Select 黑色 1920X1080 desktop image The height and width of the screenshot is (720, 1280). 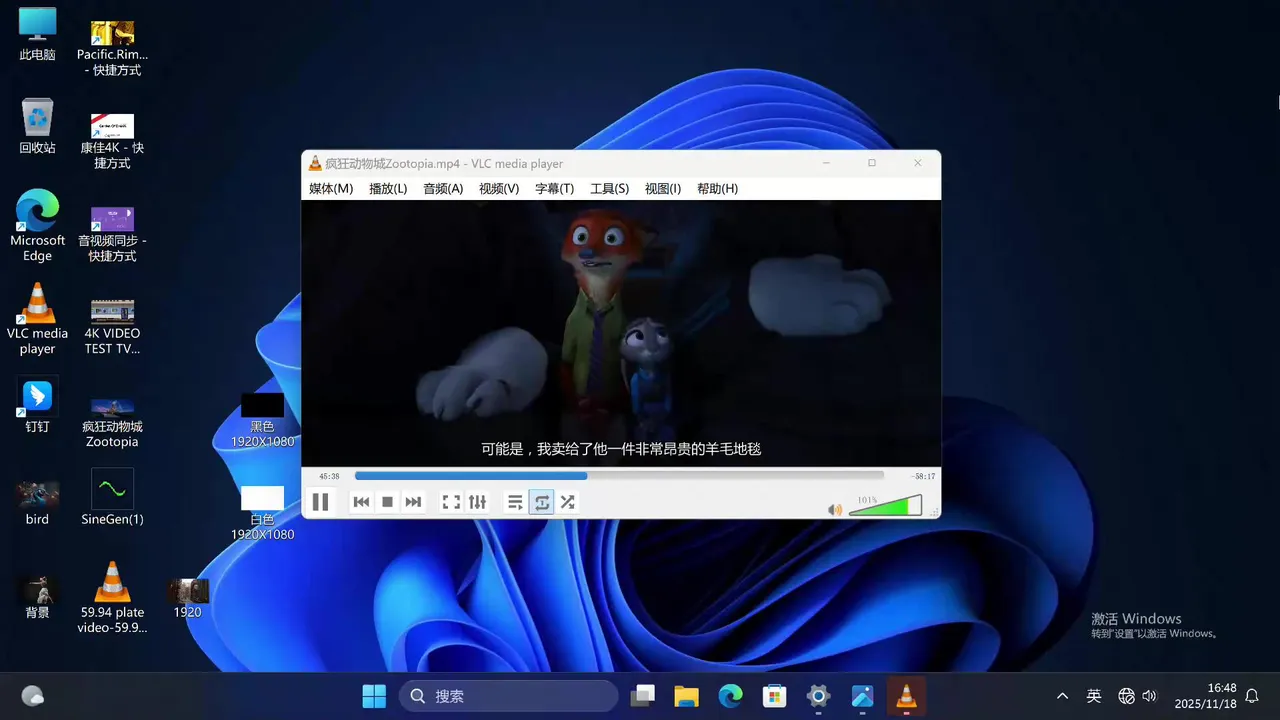click(262, 419)
